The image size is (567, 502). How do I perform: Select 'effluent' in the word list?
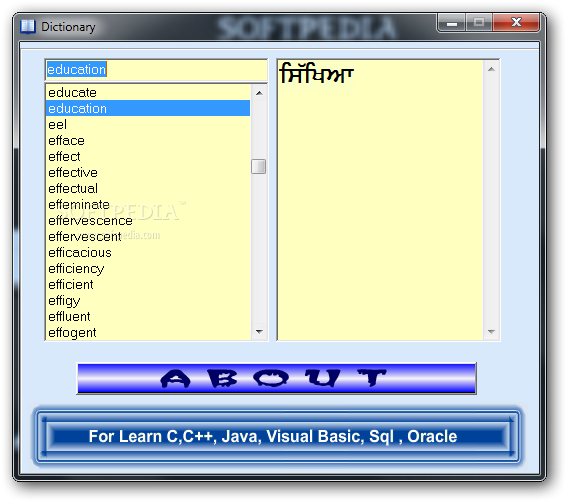148,316
